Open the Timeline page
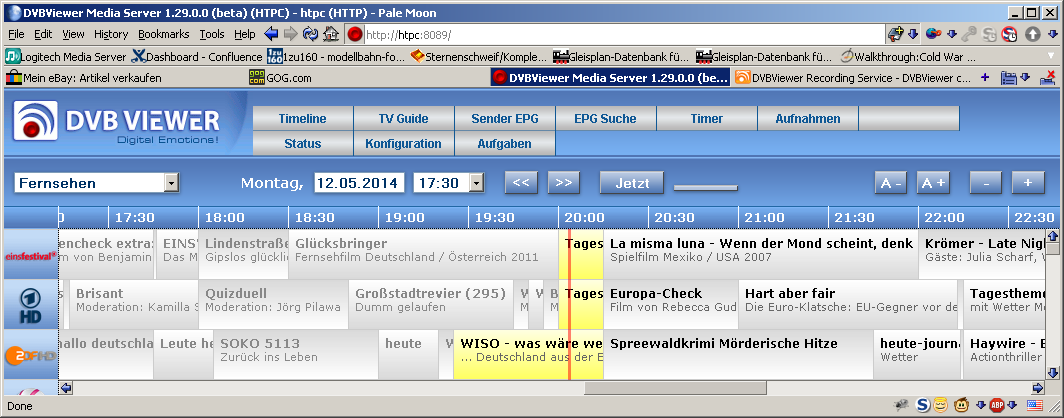Image resolution: width=1064 pixels, height=418 pixels. tap(303, 119)
